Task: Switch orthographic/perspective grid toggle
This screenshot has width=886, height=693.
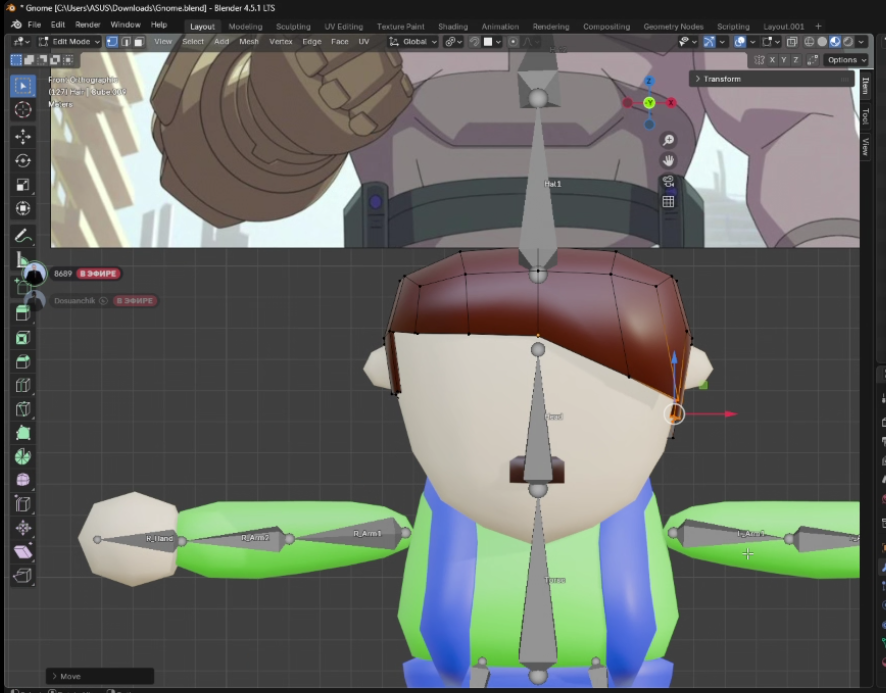Action: (x=668, y=201)
